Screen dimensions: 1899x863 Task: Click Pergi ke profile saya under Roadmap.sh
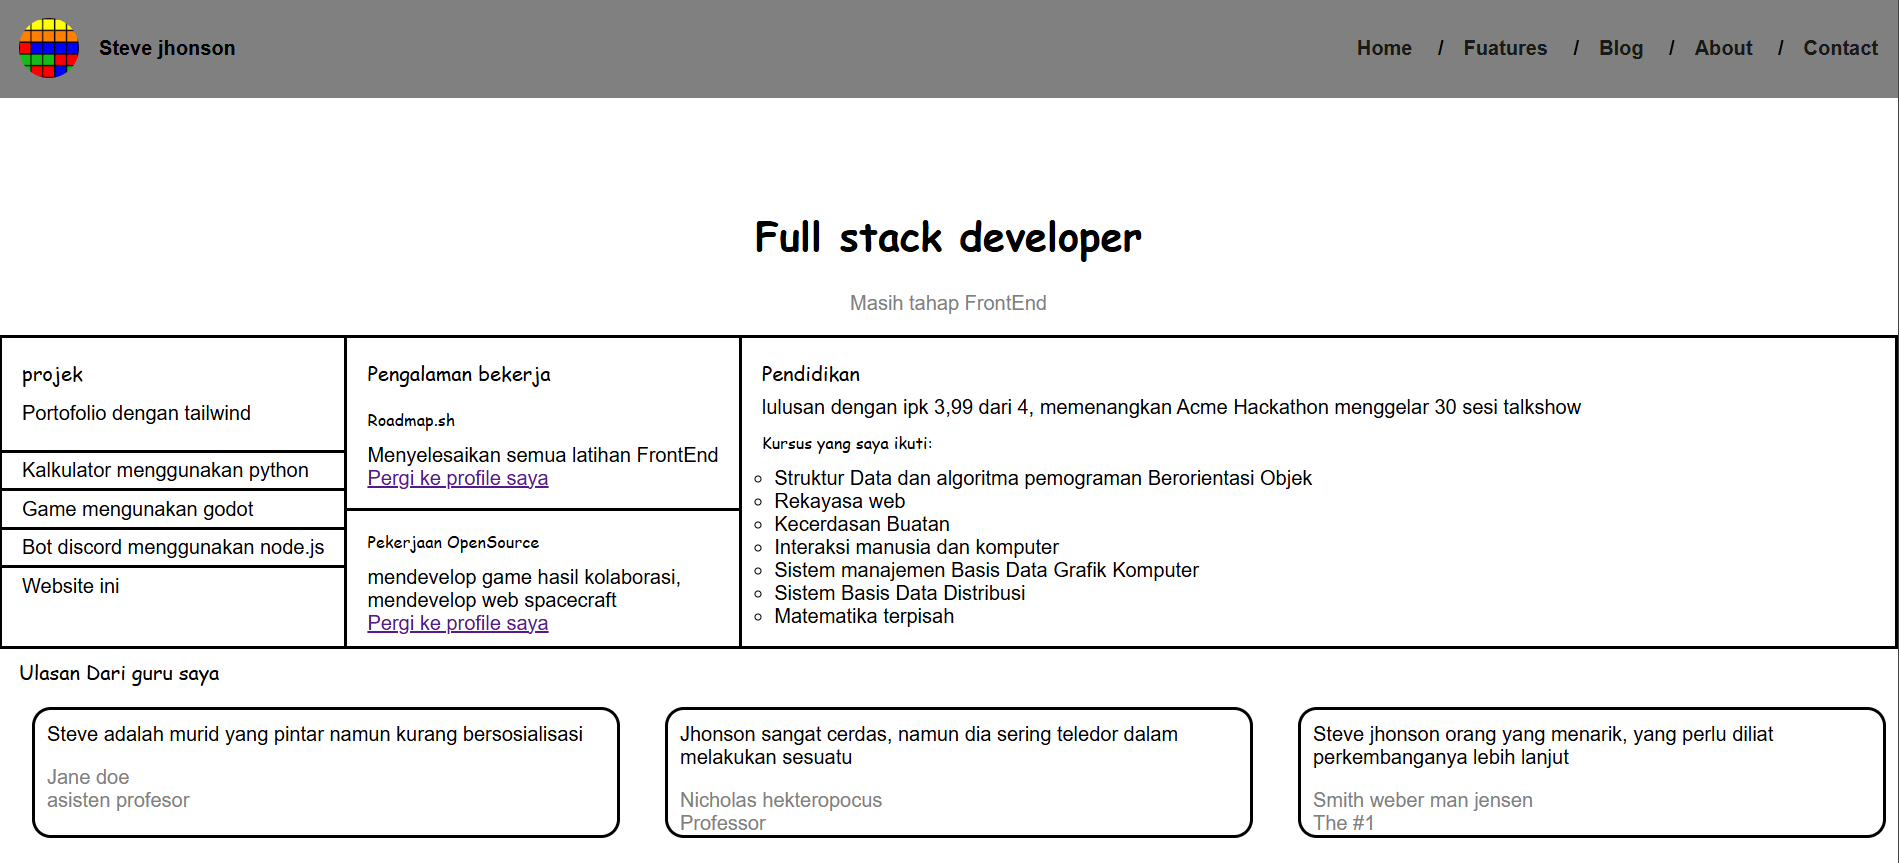(457, 478)
